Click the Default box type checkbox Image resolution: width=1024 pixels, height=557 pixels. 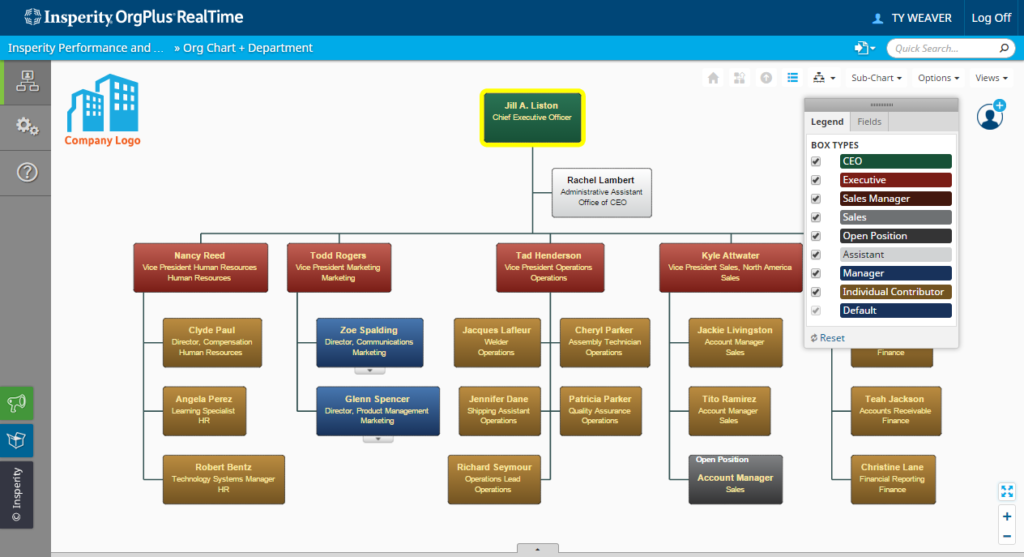(x=816, y=310)
